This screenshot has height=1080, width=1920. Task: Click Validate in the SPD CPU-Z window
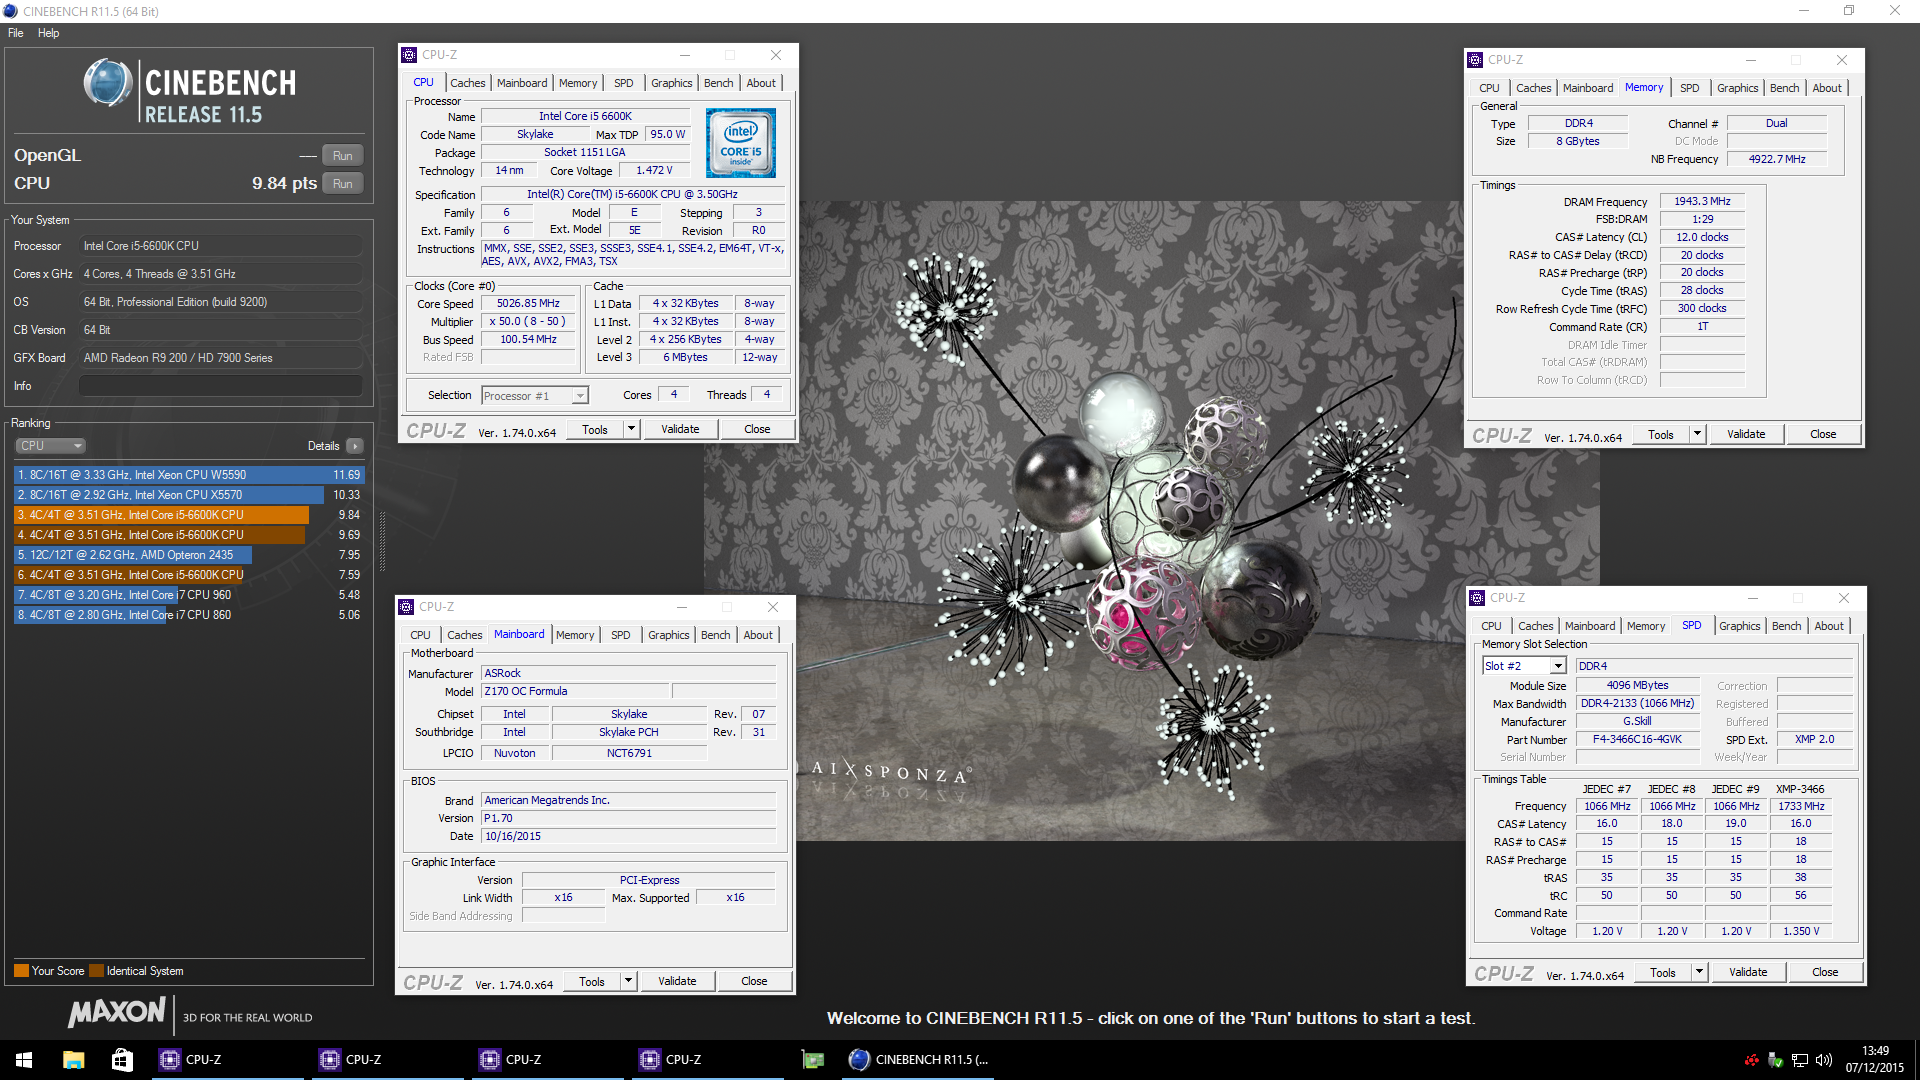click(1748, 972)
